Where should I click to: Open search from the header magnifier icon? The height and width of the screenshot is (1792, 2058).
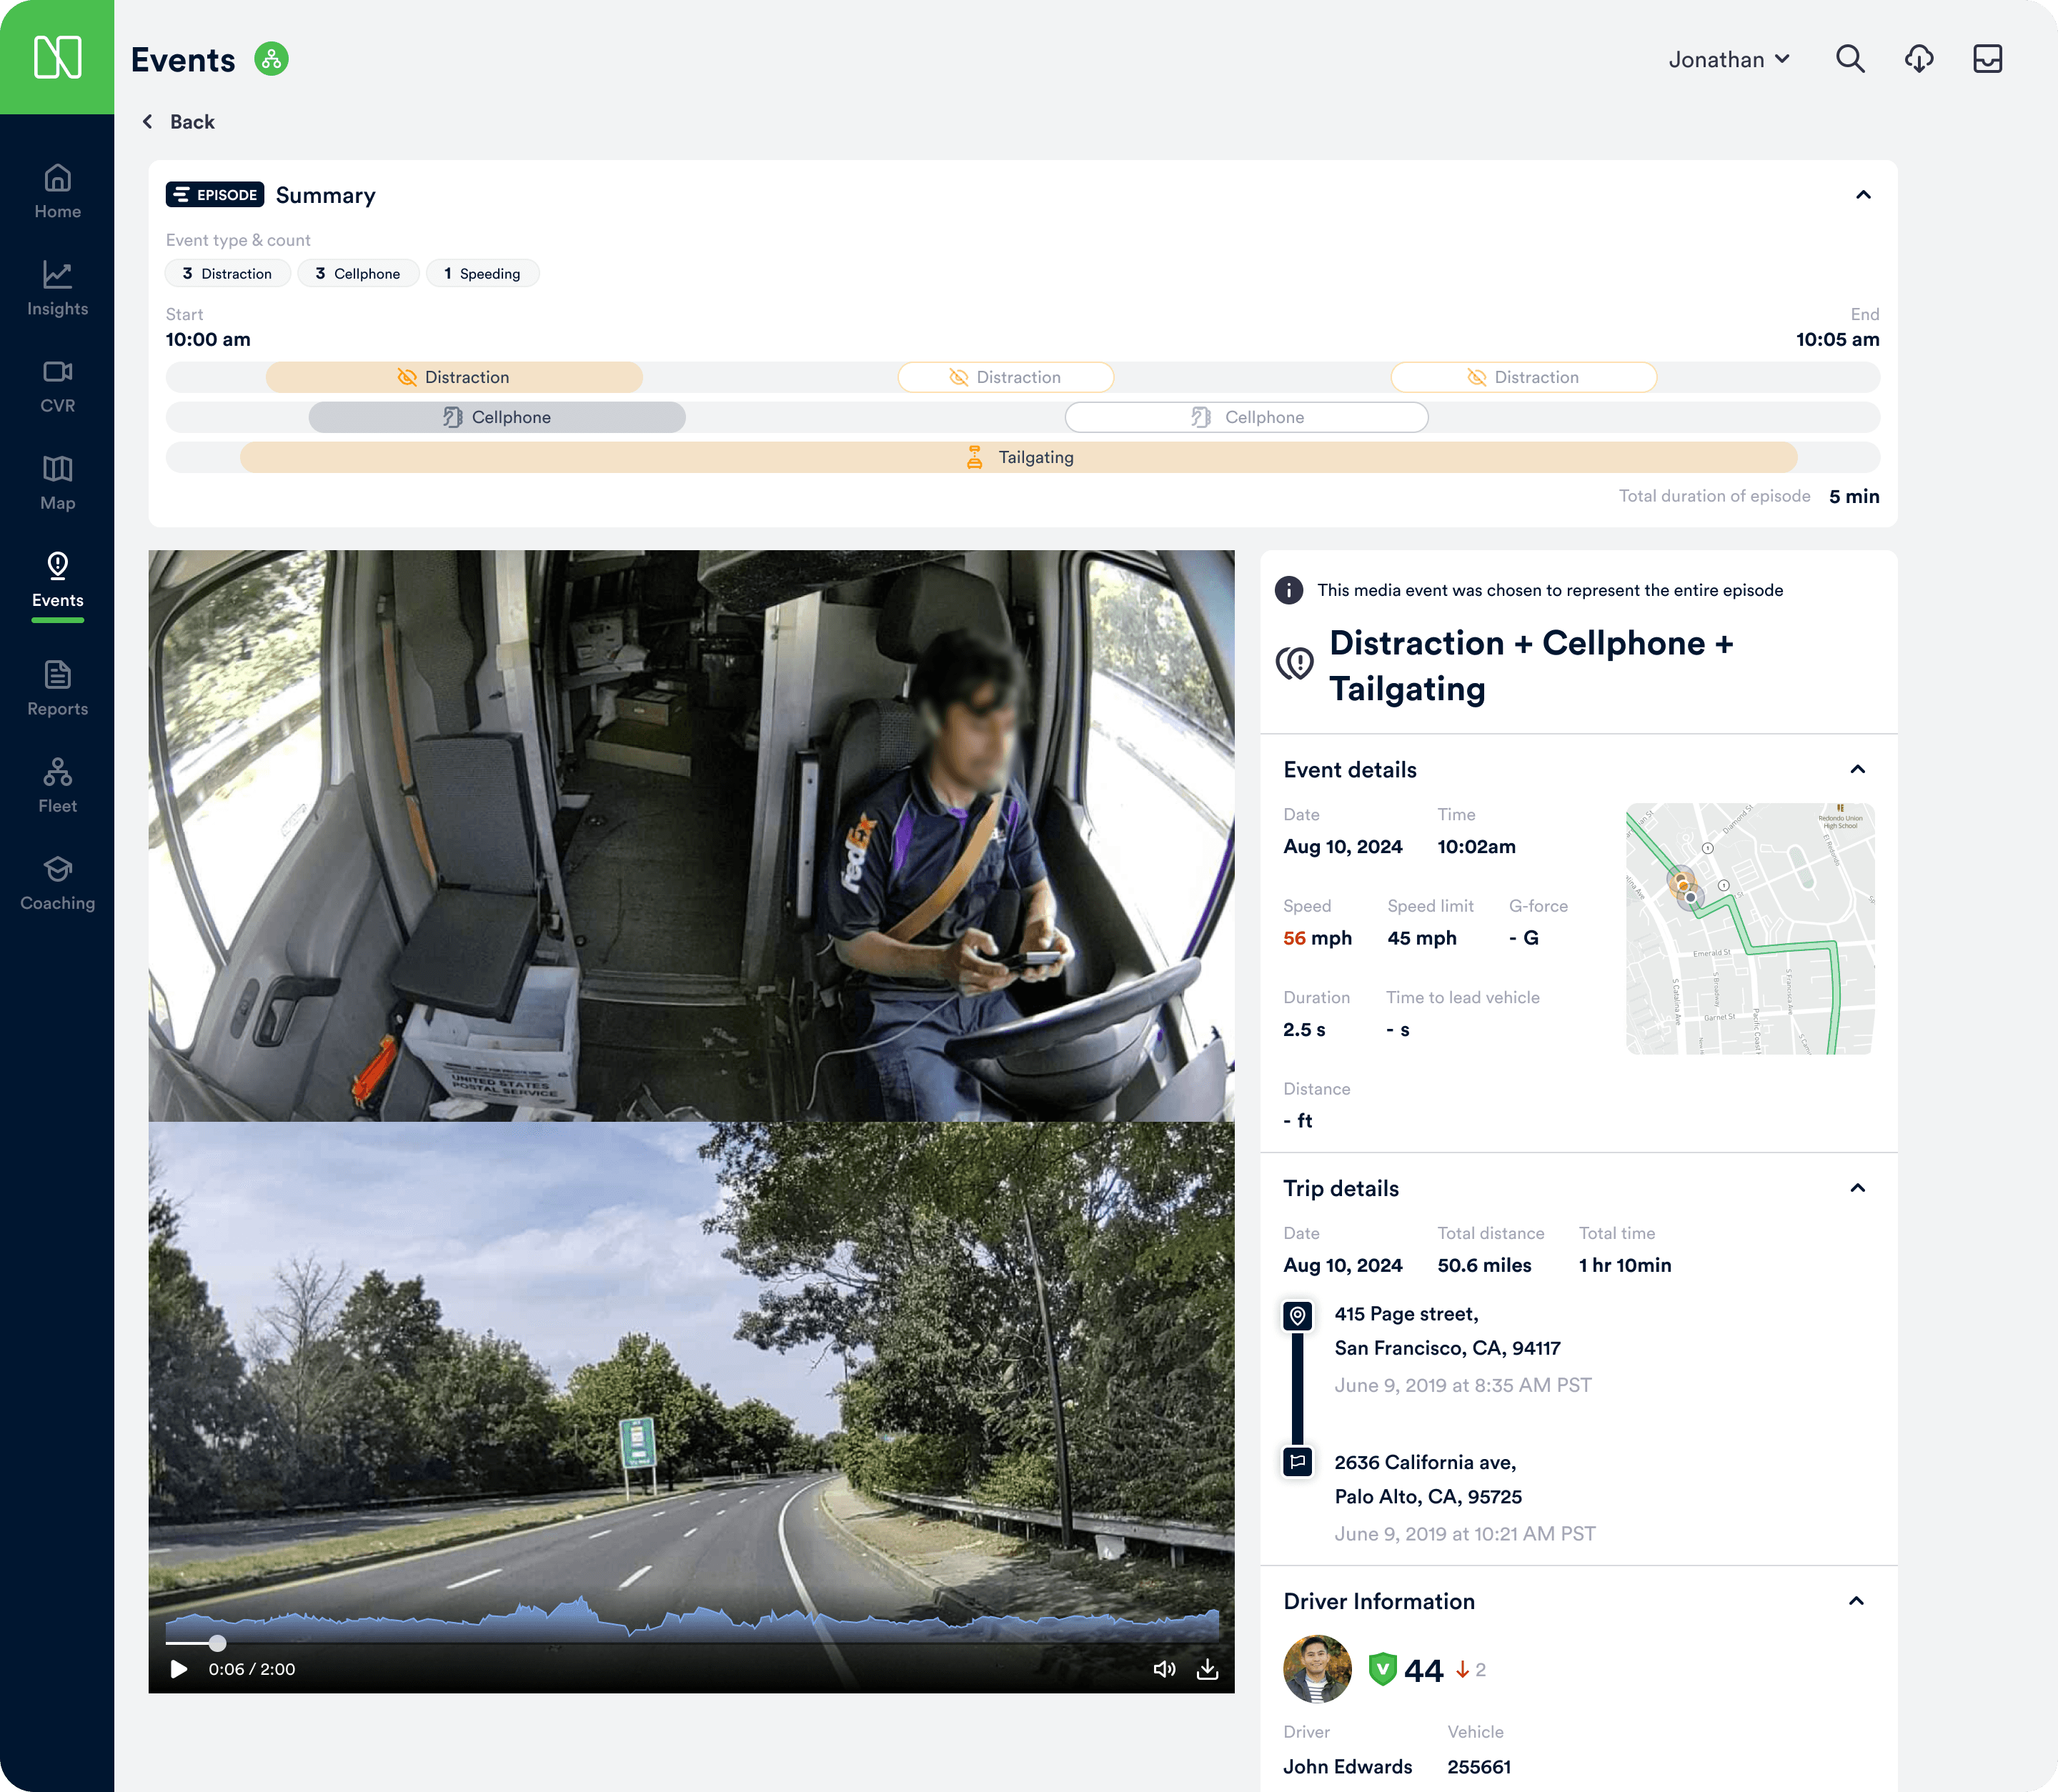[x=1850, y=59]
